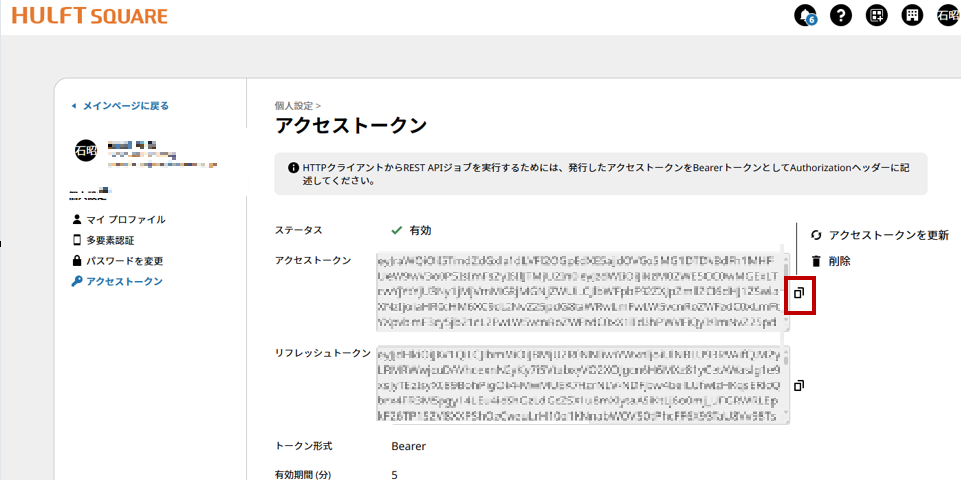Click the sidebar profile avatar circle
961x480 pixels.
pyautogui.click(x=86, y=151)
